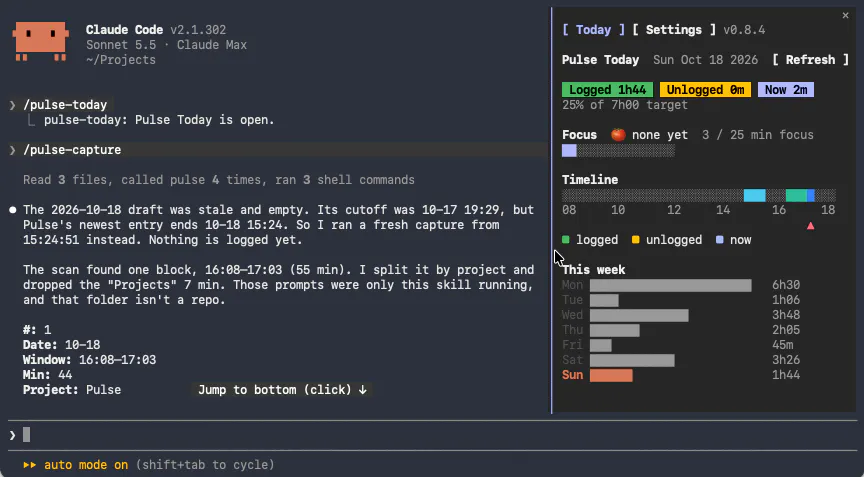Click the Jump to bottom button

[x=282, y=389]
